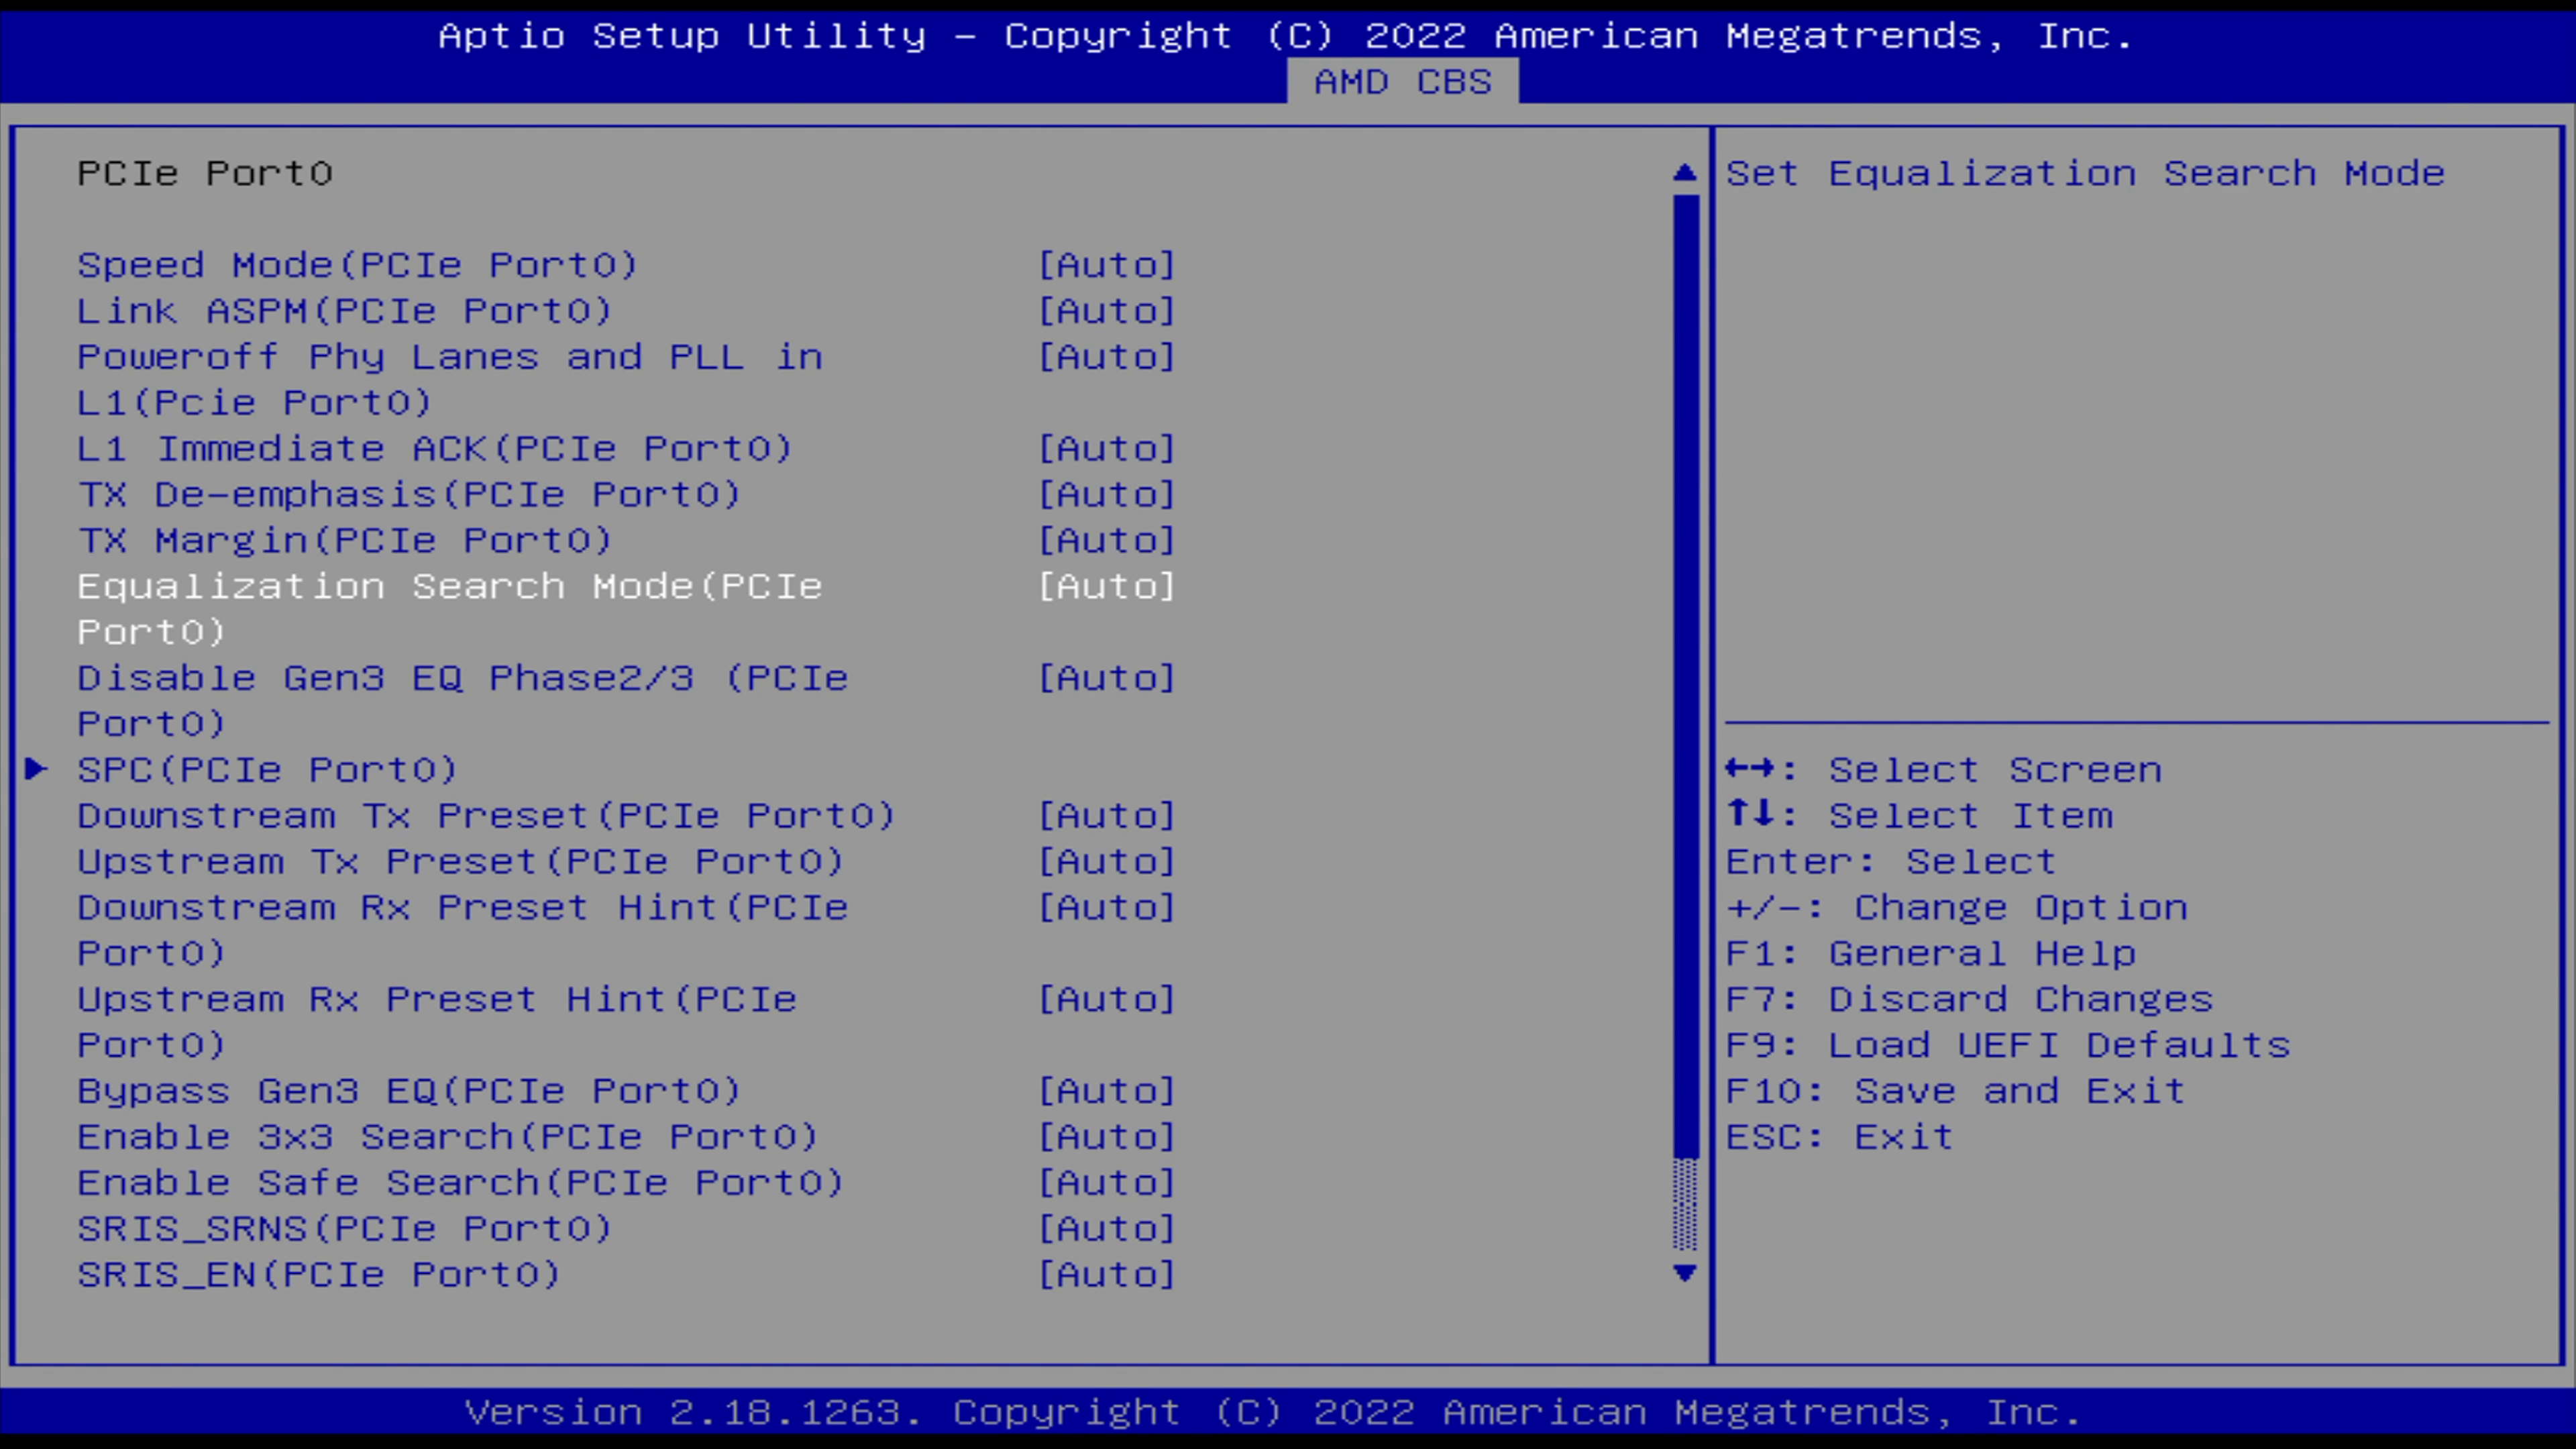Select Downstream Rx Preset Hint setting
Viewport: 2576px width, 1449px height.
point(463,930)
